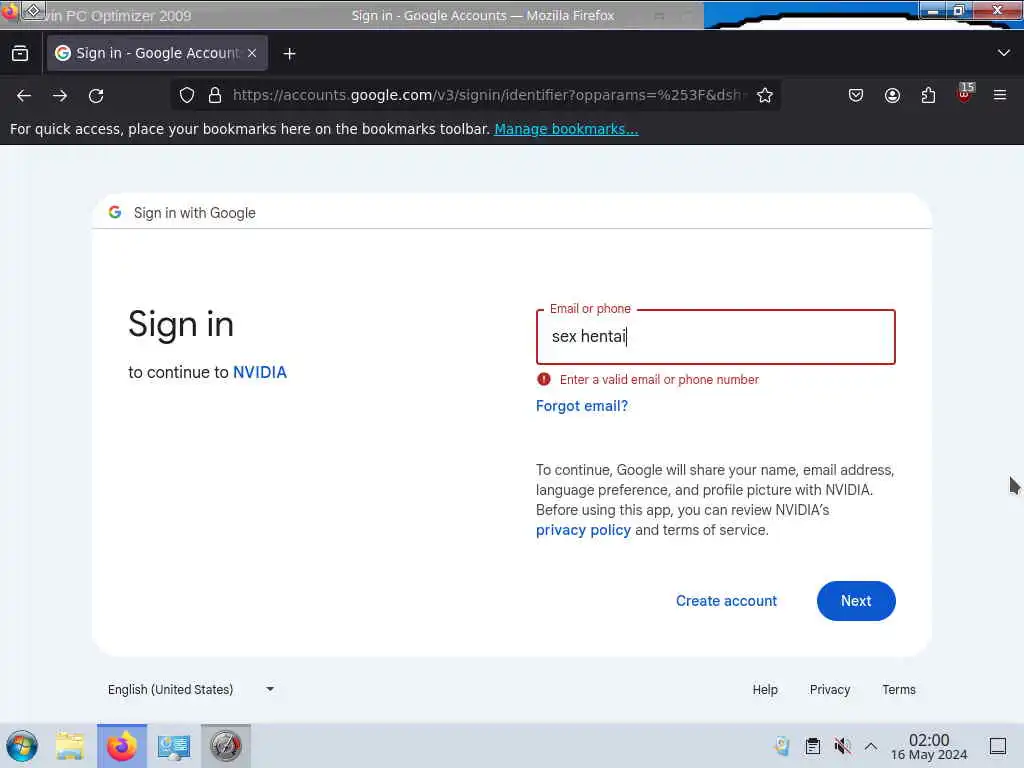1024x768 pixels.
Task: Click the Google logo in sign-in header
Action: tap(115, 212)
